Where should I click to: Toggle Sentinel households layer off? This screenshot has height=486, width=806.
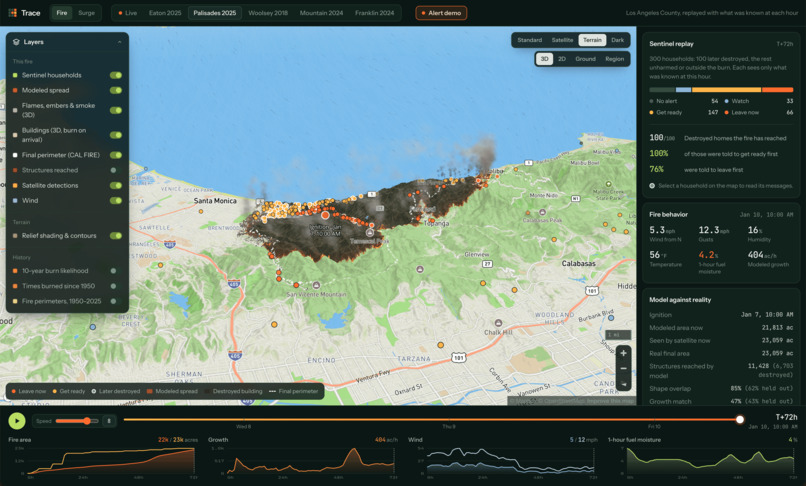click(116, 75)
